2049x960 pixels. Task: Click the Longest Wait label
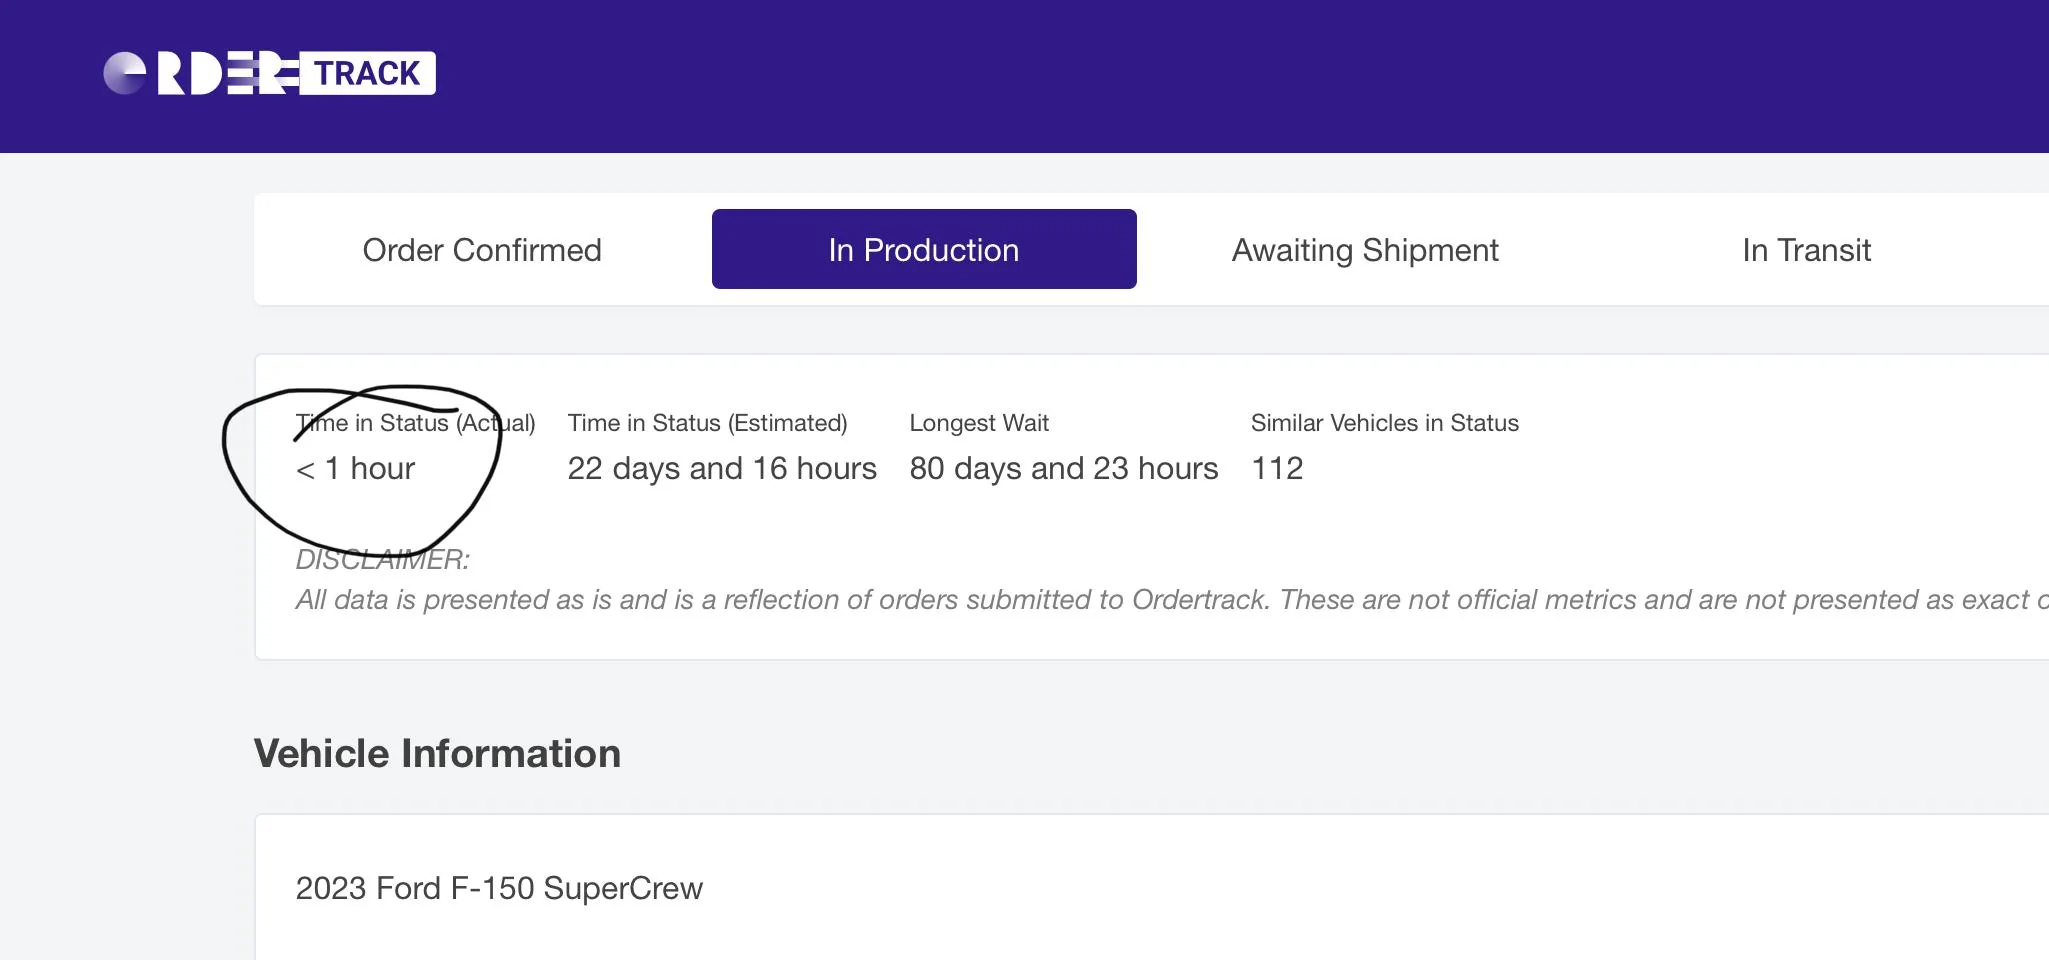pos(978,423)
